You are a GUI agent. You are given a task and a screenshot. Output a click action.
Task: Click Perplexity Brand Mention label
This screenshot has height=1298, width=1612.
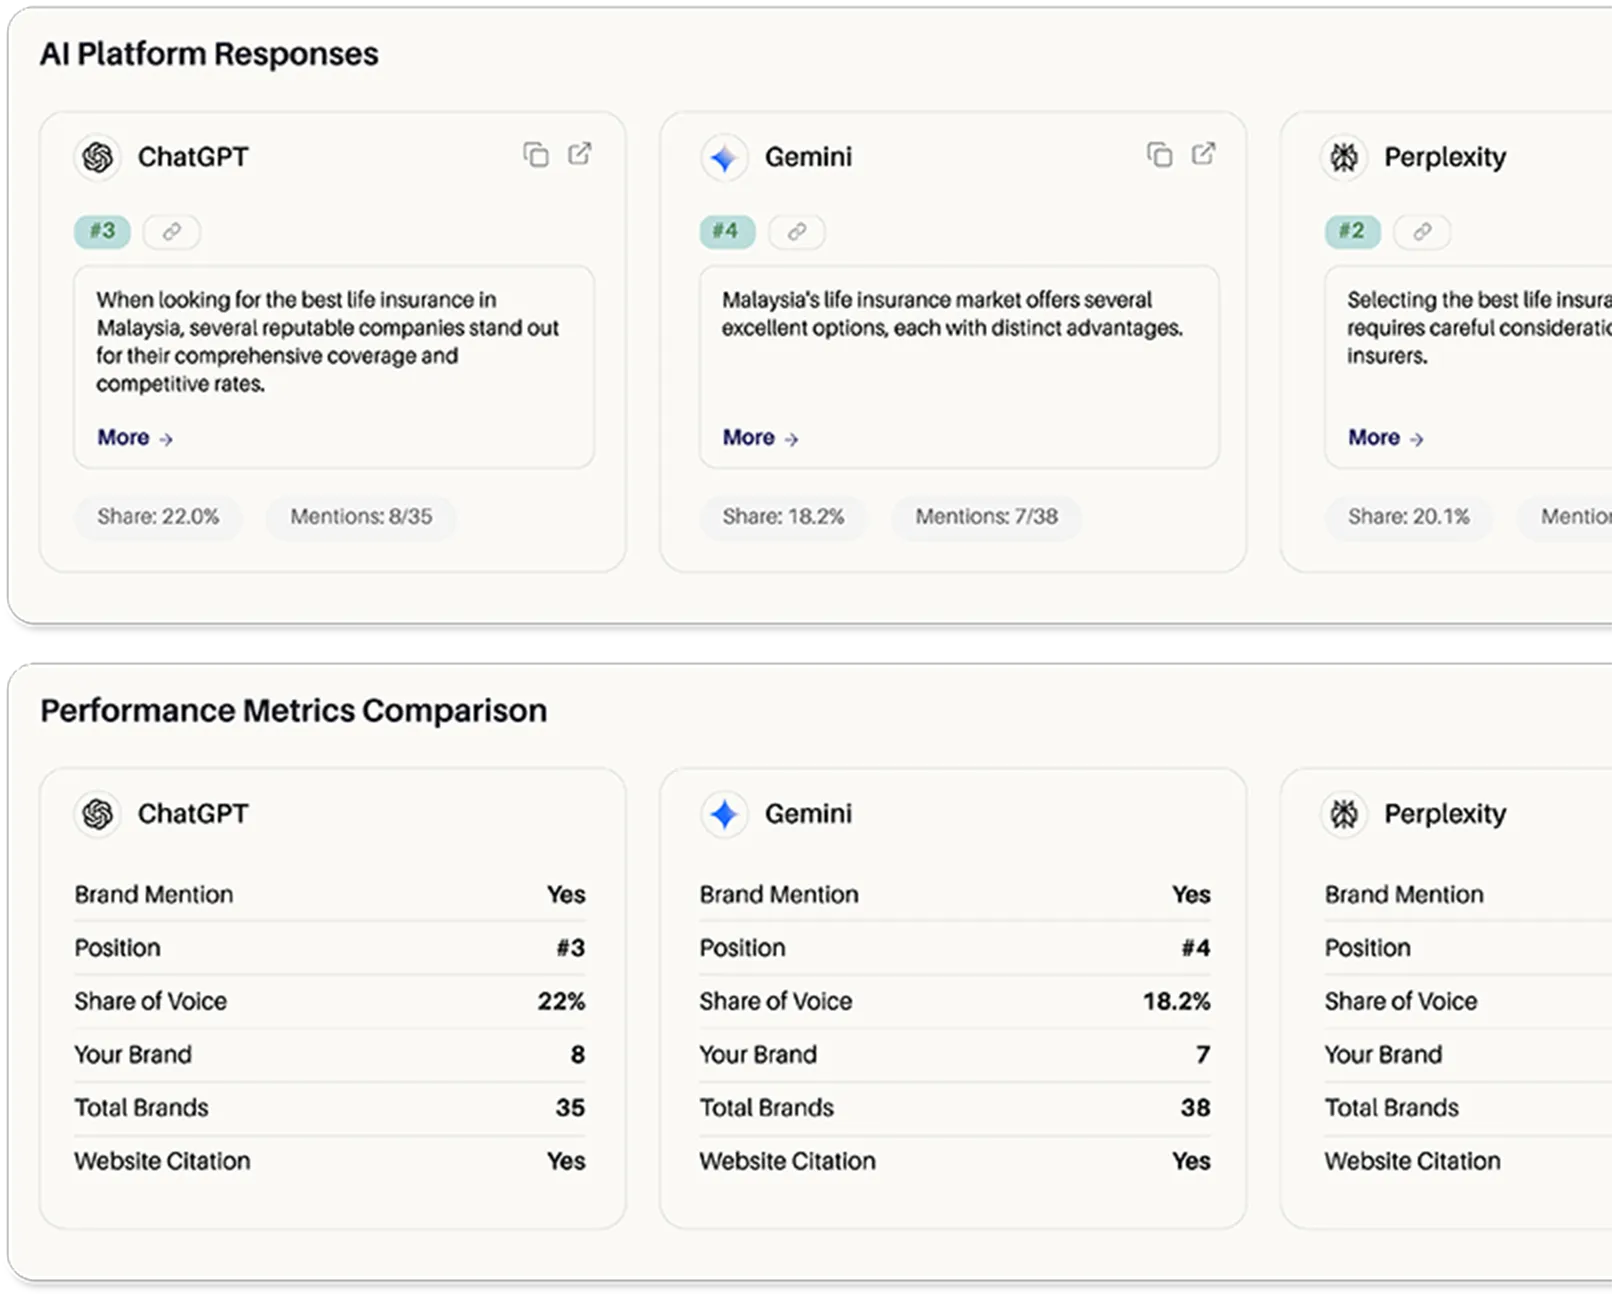tap(1404, 895)
